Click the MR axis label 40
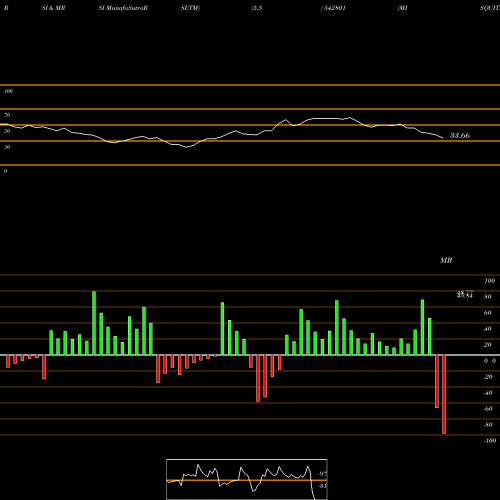500x500 pixels. coord(488,329)
